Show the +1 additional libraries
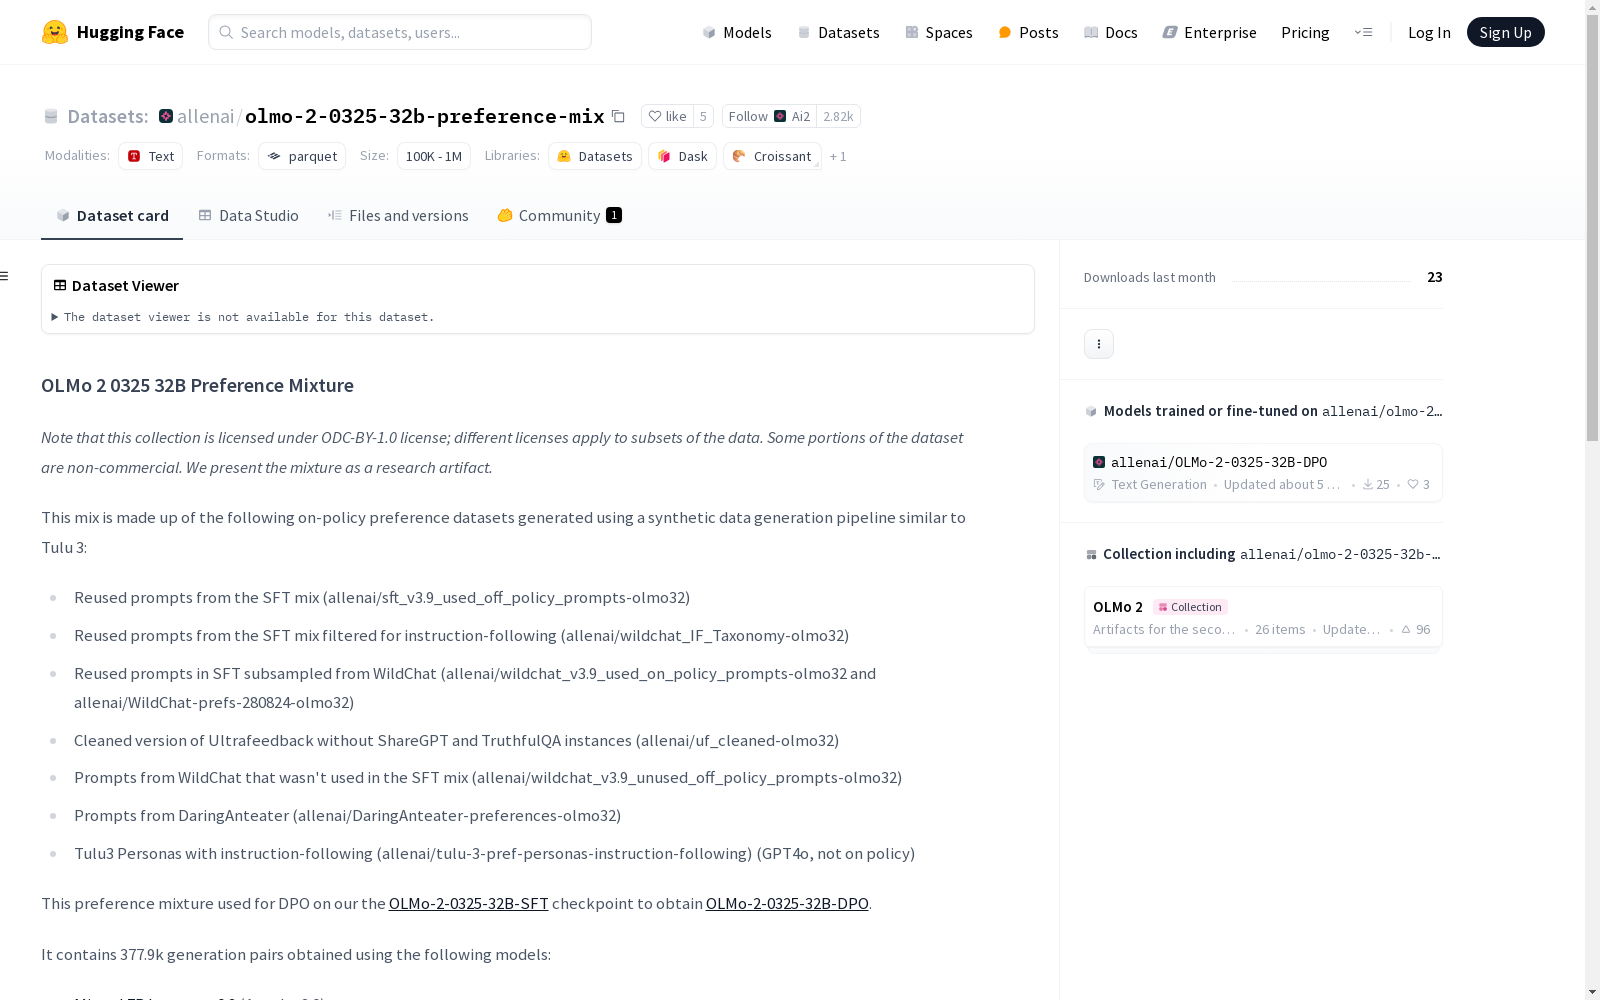The height and width of the screenshot is (1000, 1600). pyautogui.click(x=838, y=156)
